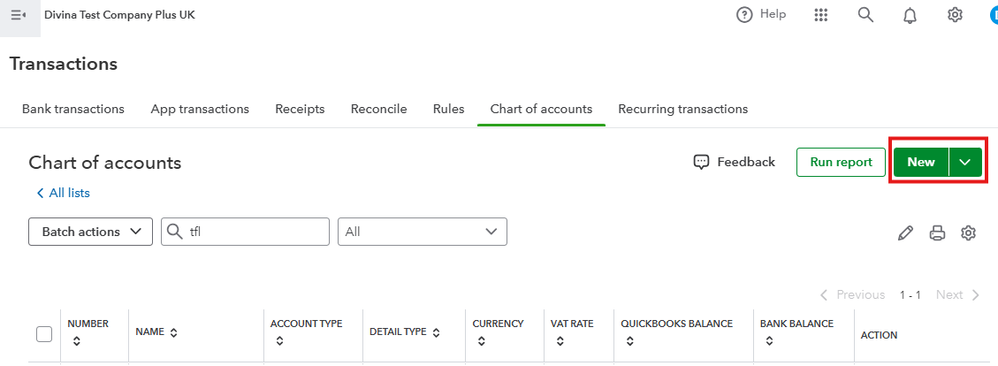
Task: Open the header settings gear
Action: click(955, 15)
